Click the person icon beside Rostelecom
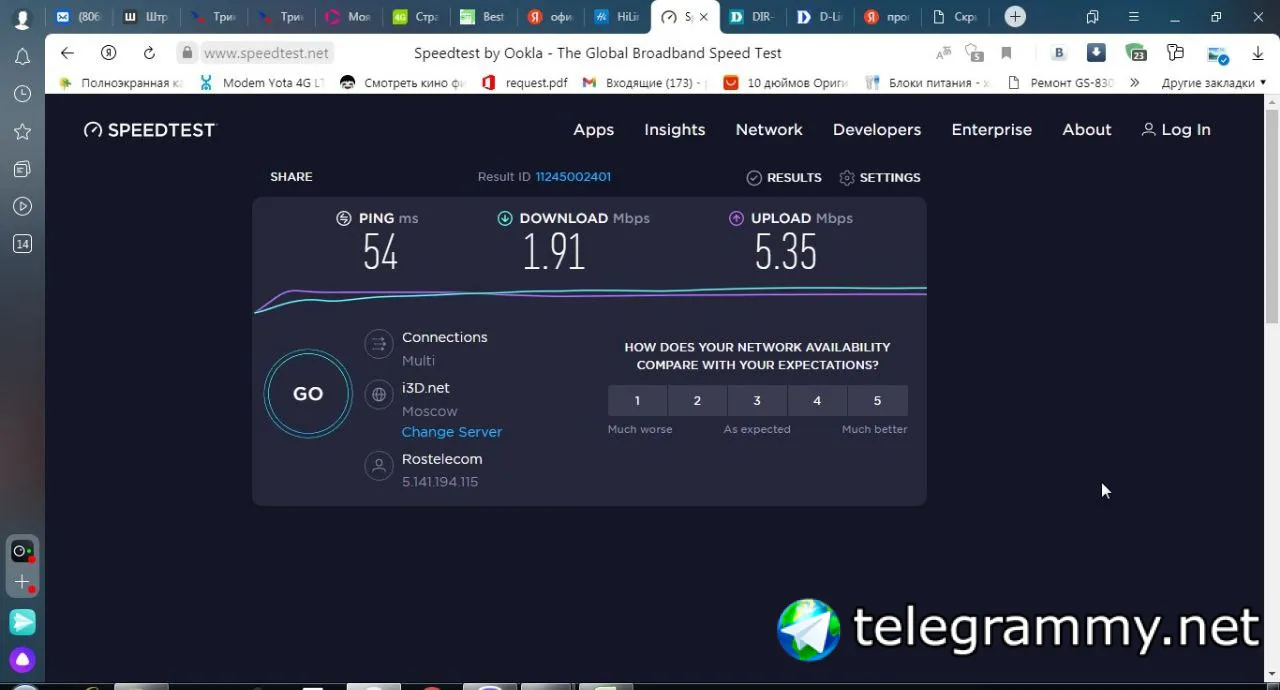The height and width of the screenshot is (690, 1280). tap(379, 466)
